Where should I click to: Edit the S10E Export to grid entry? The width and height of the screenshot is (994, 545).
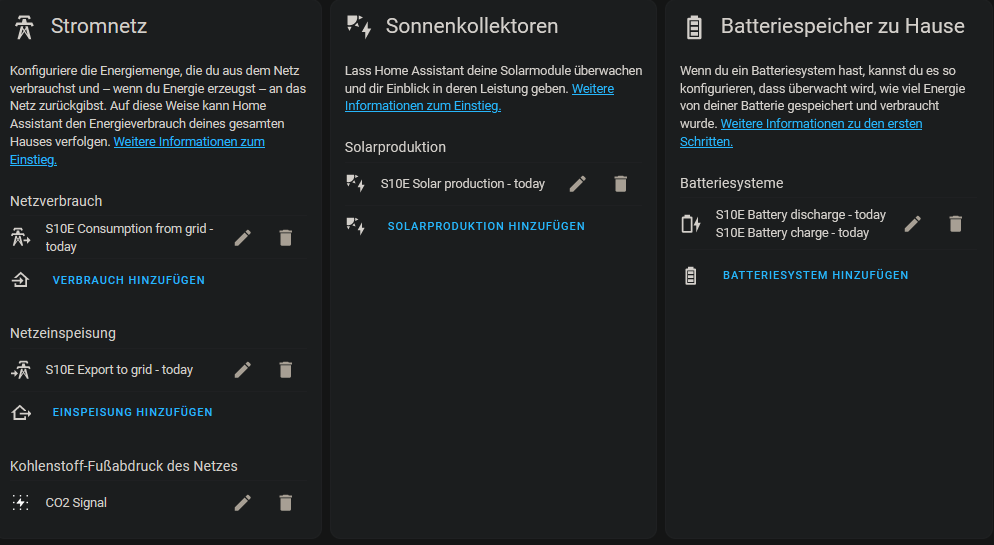(x=243, y=369)
